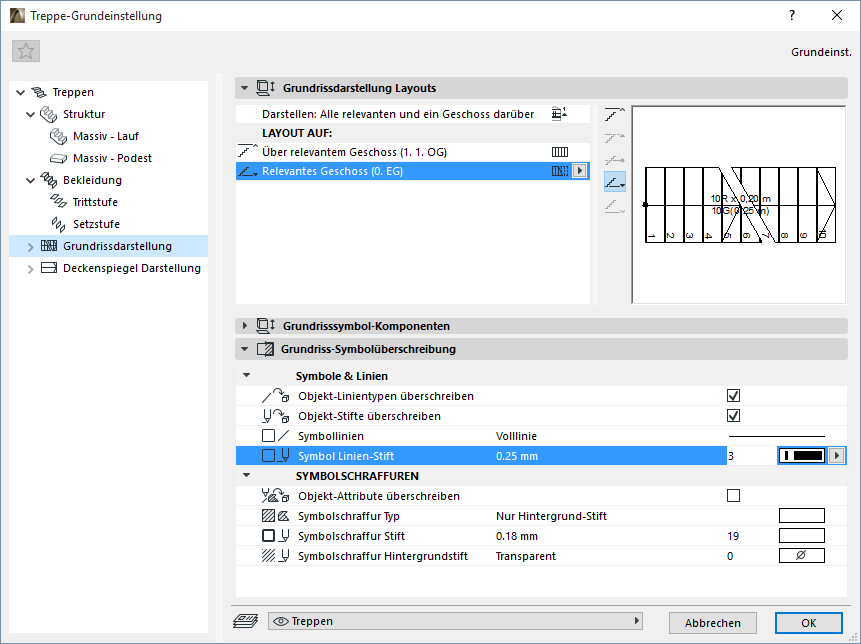Click the favorites star button
861x644 pixels.
point(26,51)
